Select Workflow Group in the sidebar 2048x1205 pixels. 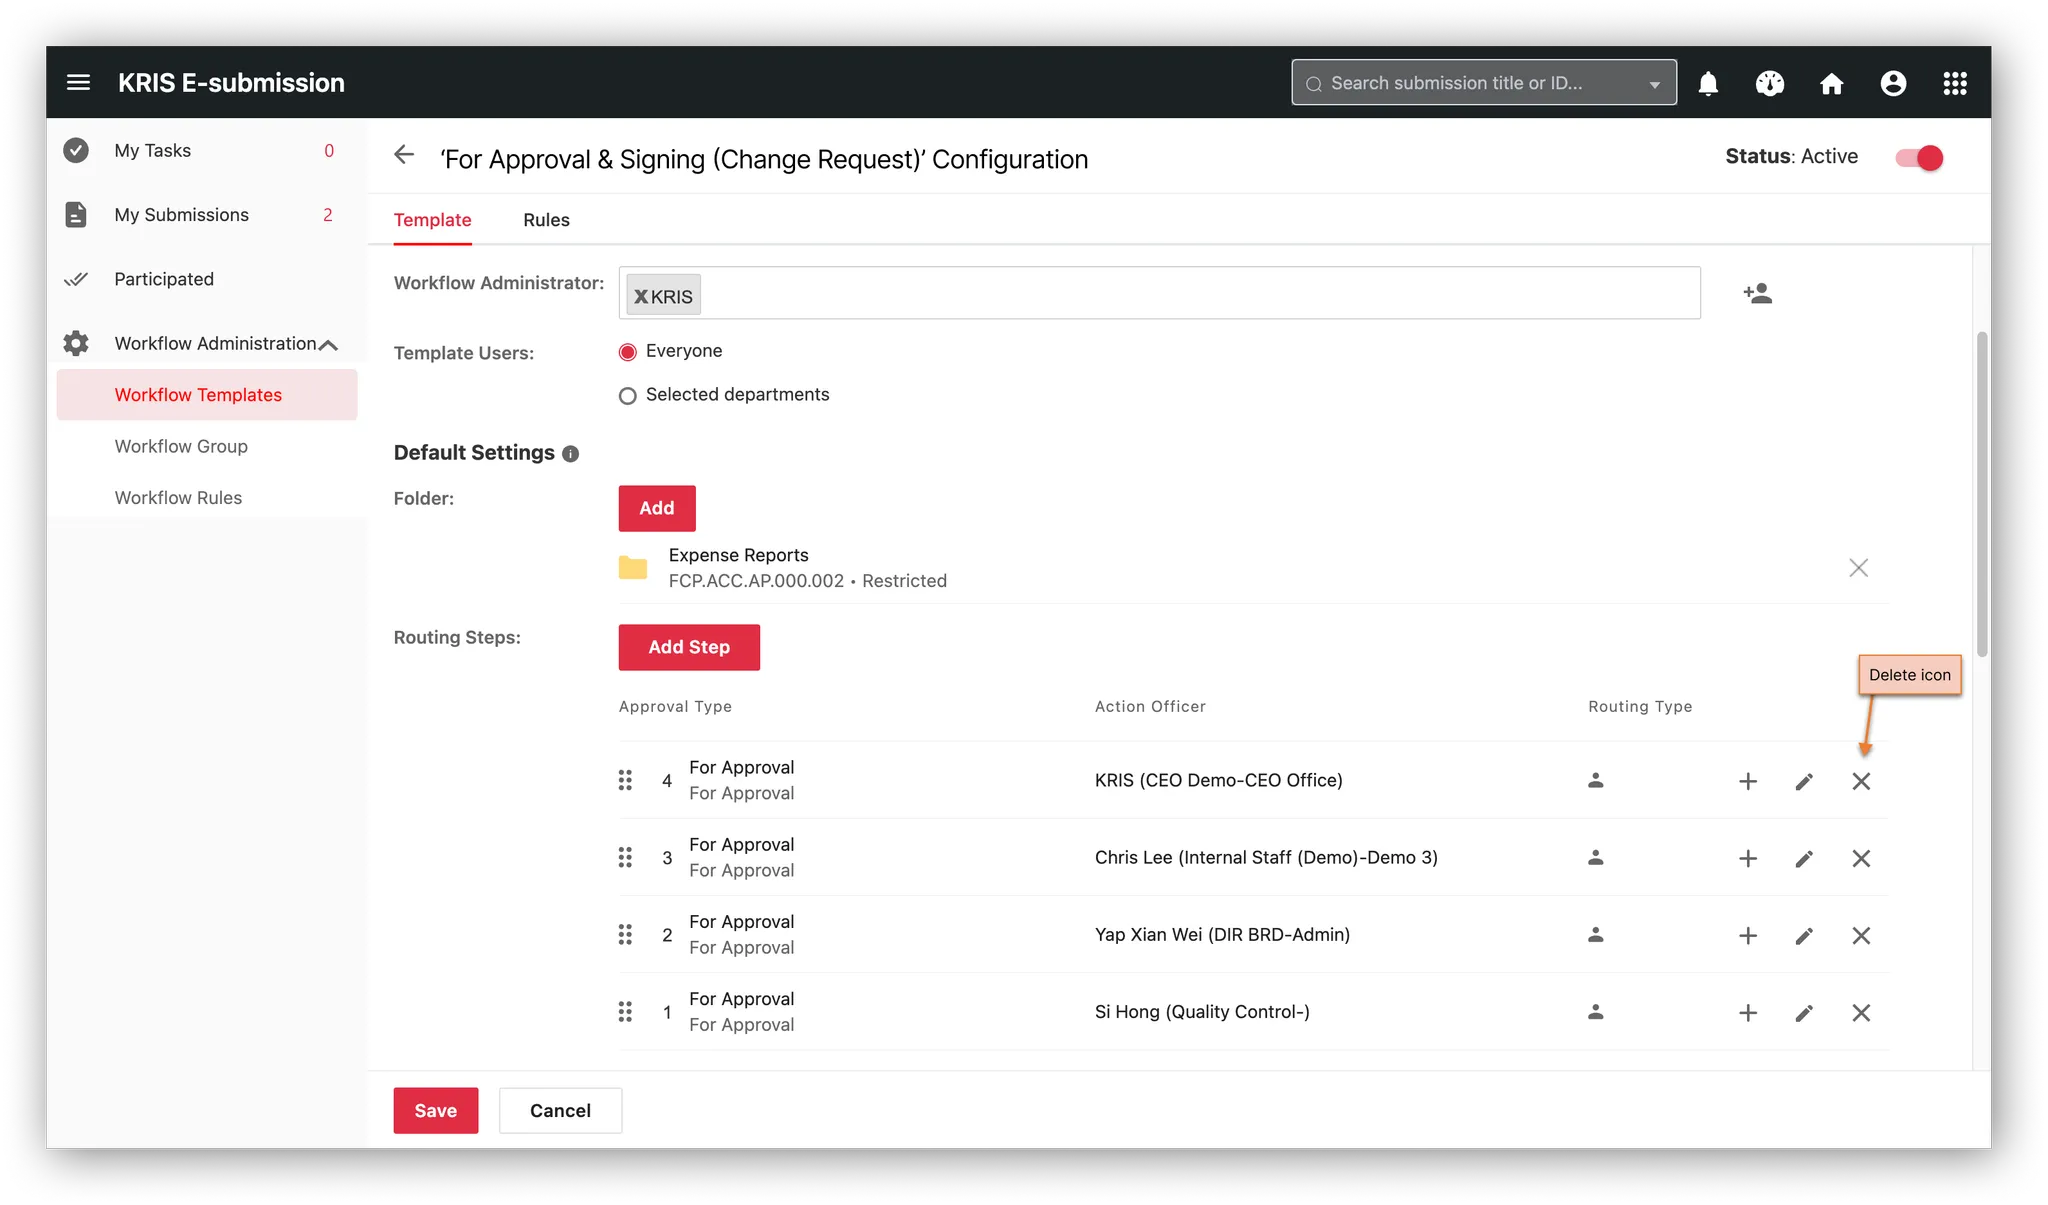pyautogui.click(x=181, y=446)
